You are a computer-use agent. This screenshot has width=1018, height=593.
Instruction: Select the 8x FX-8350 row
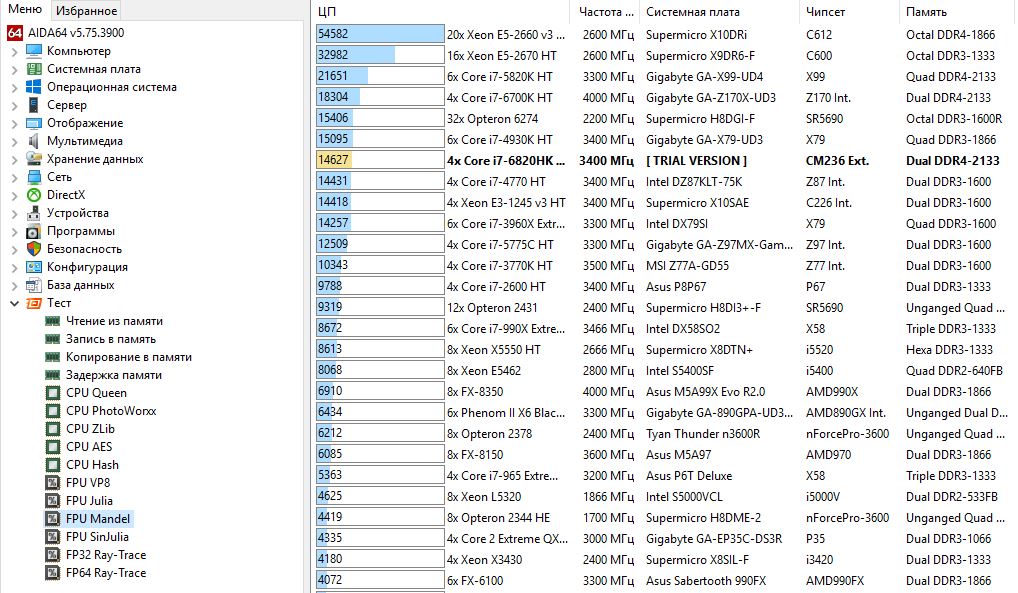point(665,392)
